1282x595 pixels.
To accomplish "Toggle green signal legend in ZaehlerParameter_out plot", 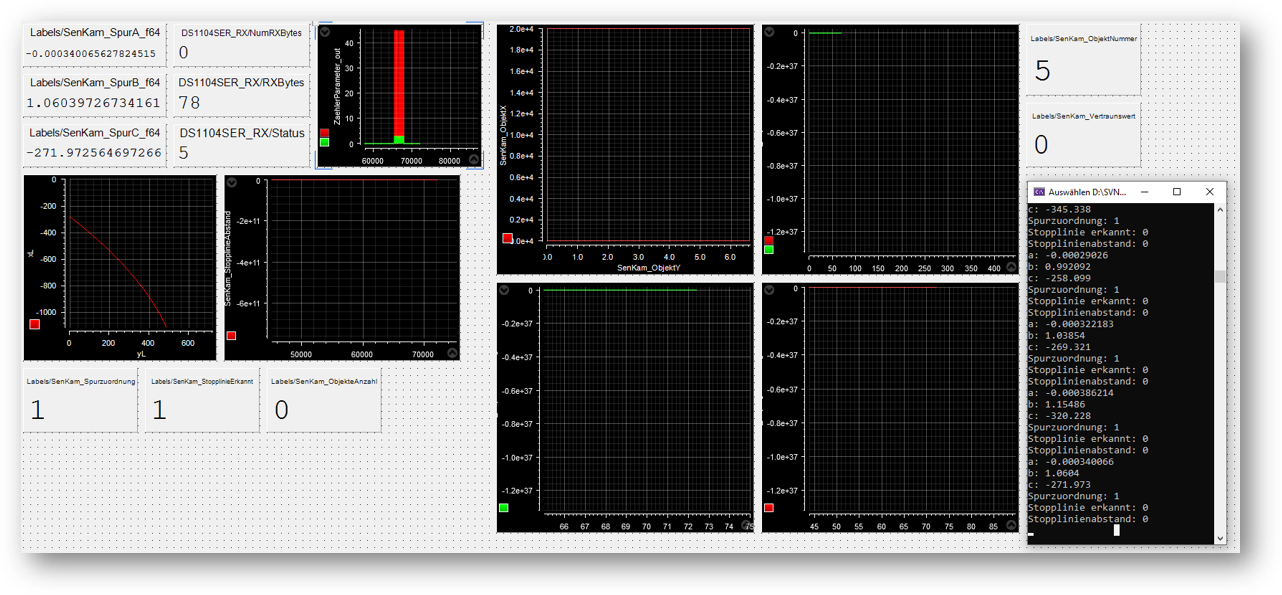I will pos(324,143).
